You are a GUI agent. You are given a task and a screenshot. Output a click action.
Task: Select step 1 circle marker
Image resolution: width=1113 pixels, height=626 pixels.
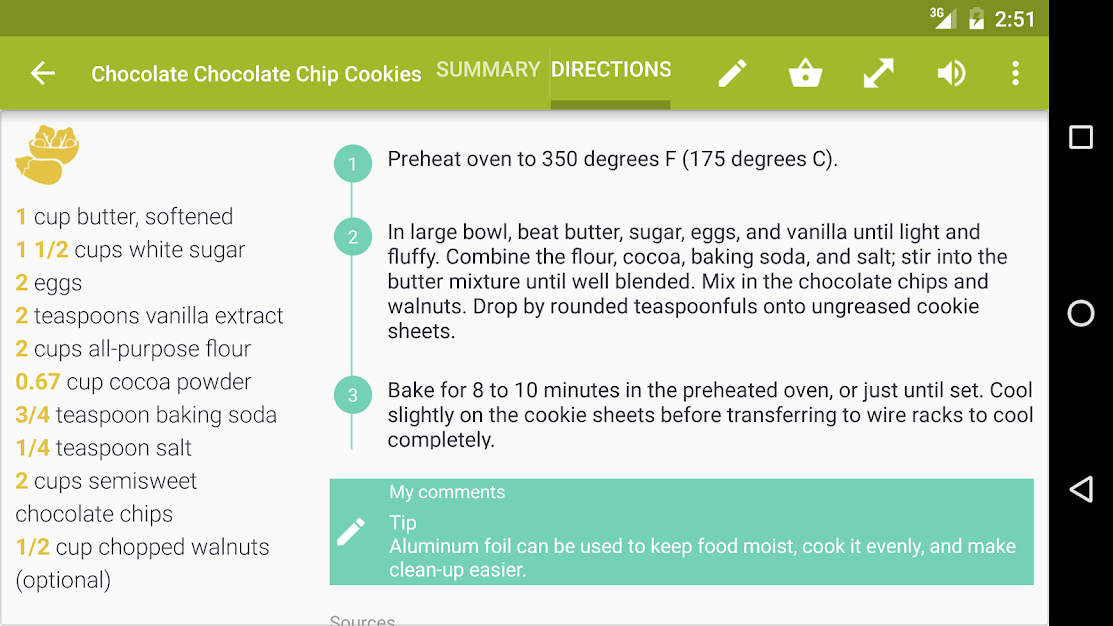(x=352, y=163)
